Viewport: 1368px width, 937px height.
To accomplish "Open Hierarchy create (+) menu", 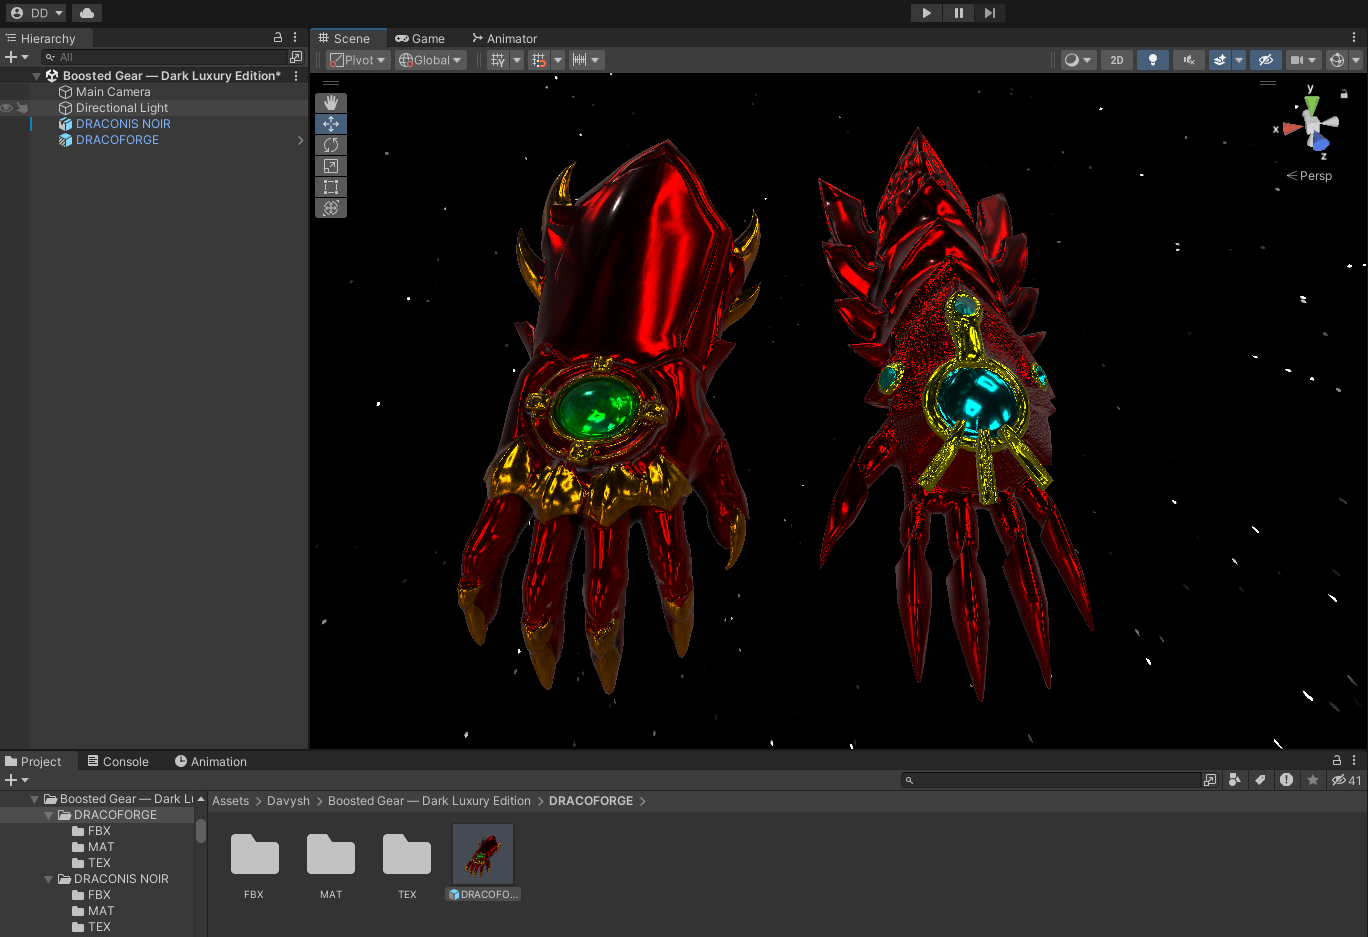I will 17,57.
